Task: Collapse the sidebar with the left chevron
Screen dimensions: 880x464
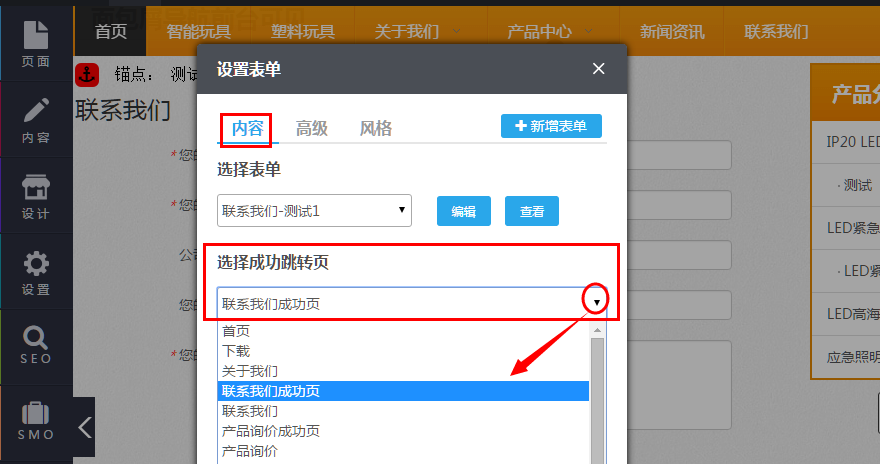Action: pyautogui.click(x=85, y=427)
